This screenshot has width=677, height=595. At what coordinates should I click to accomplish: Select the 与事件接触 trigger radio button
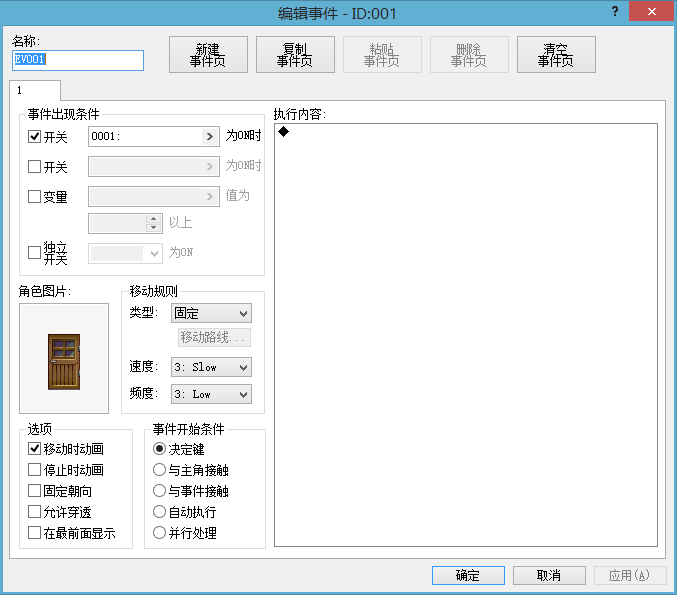(x=159, y=491)
